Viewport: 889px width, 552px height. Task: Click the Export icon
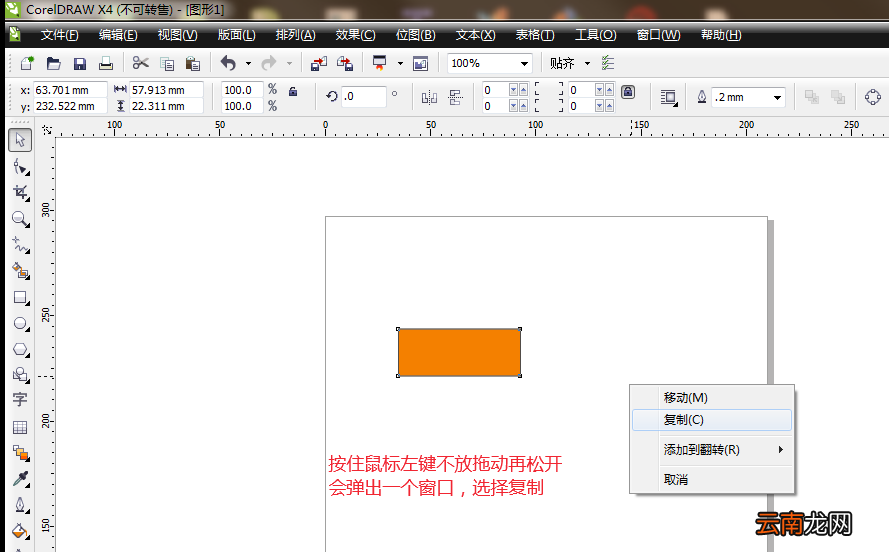(x=345, y=63)
